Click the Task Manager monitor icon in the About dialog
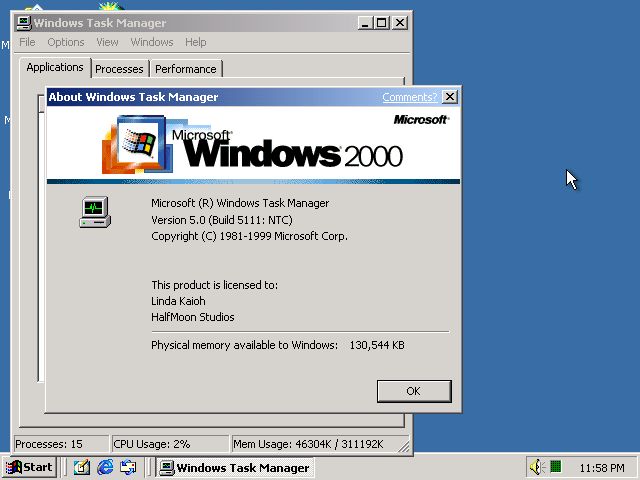 tap(95, 212)
